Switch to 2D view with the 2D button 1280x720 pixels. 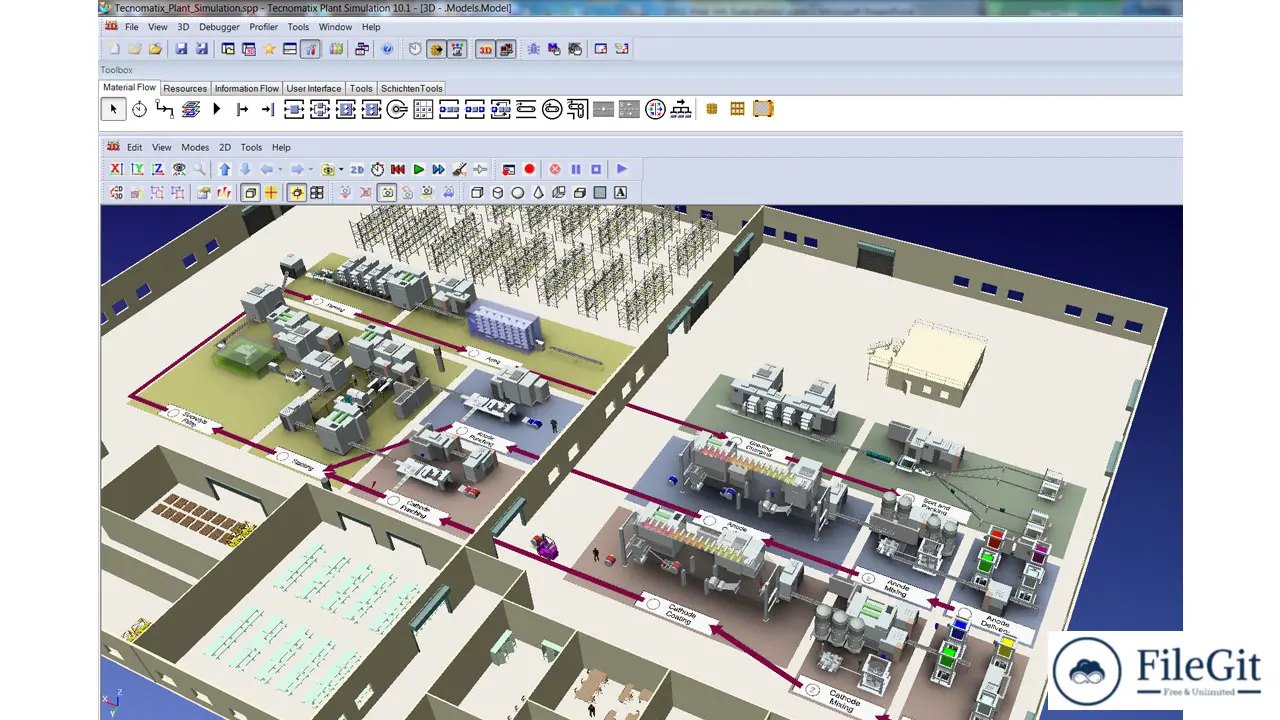click(357, 170)
